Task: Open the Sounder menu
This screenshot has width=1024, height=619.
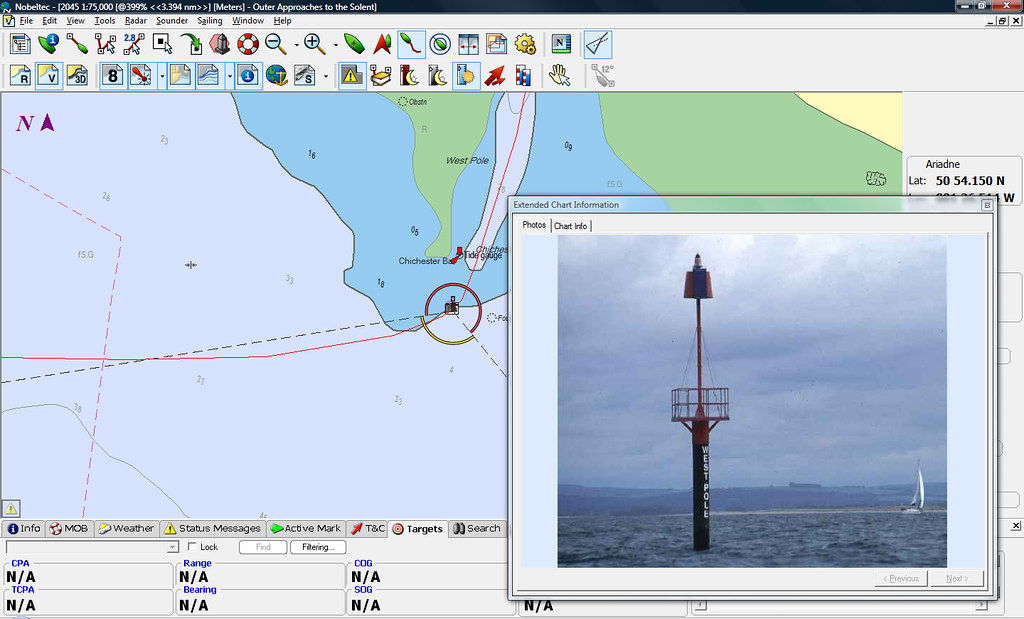Action: pos(172,21)
